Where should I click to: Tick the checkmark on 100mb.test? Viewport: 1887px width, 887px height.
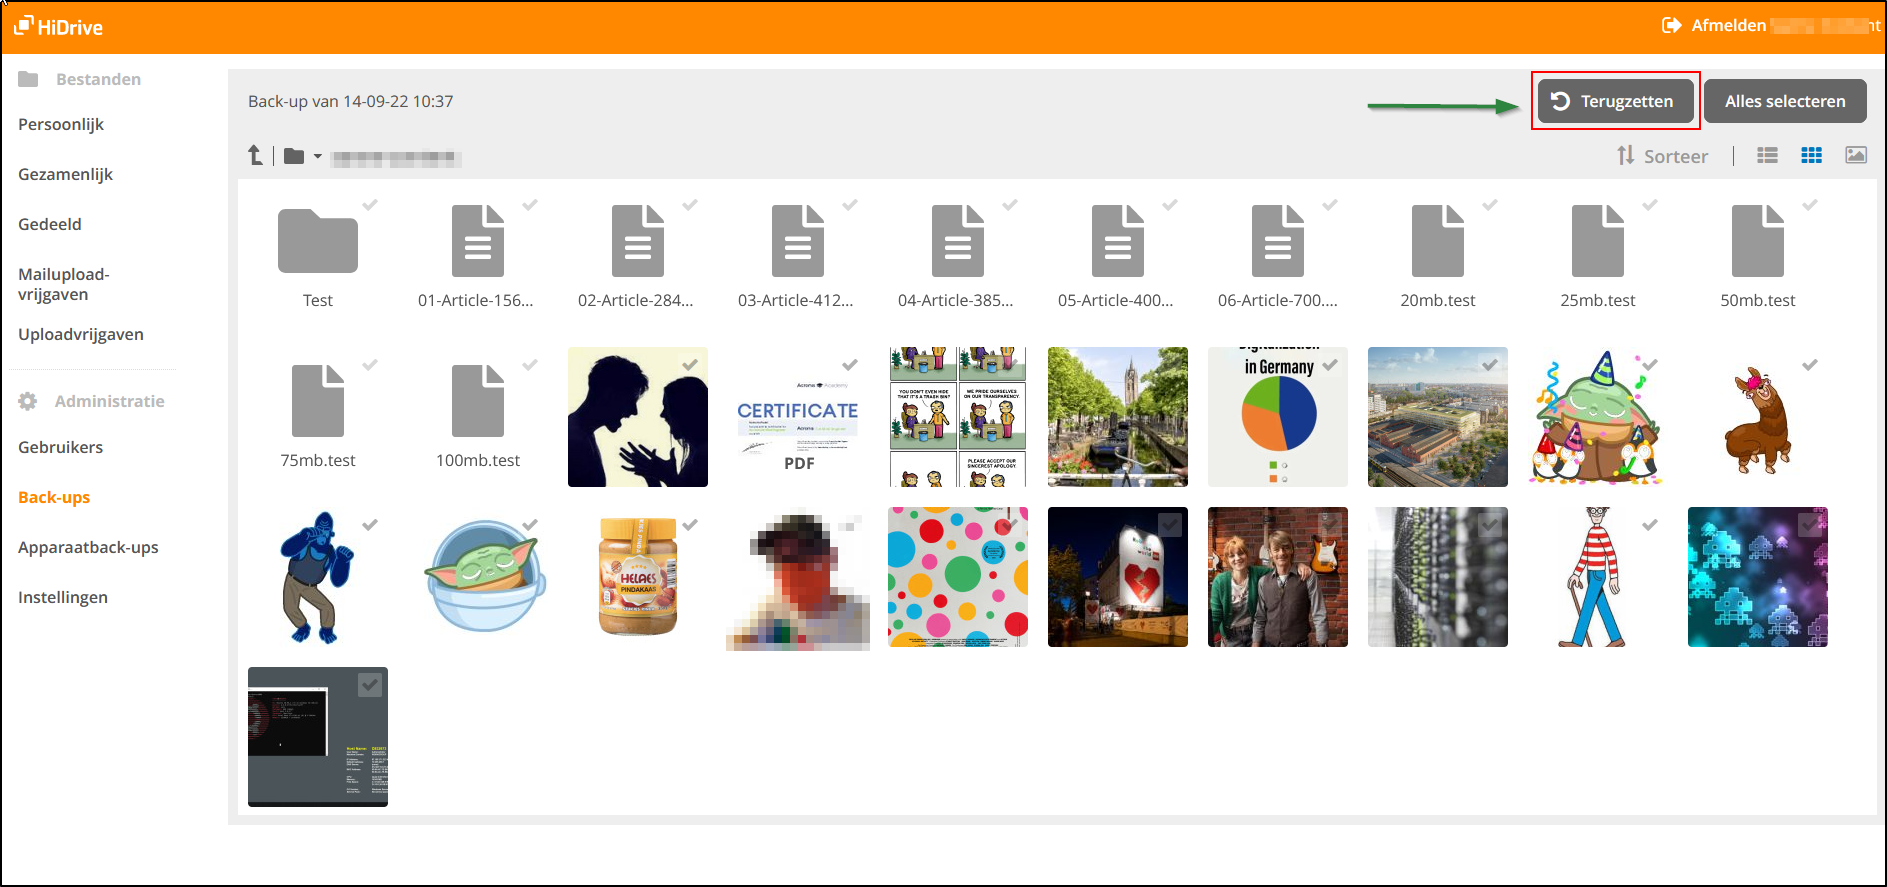coord(530,364)
